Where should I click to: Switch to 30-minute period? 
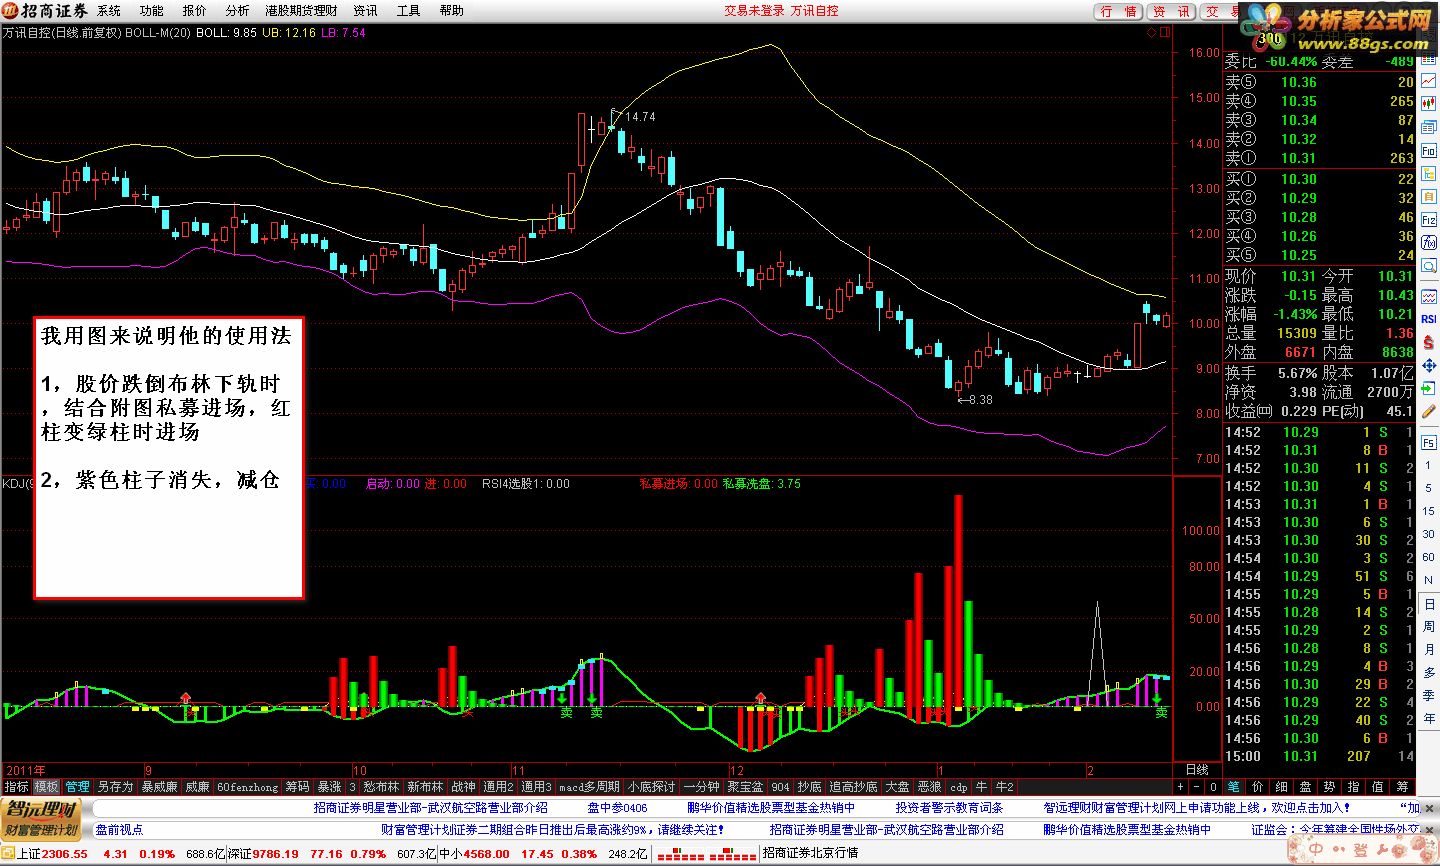1429,534
